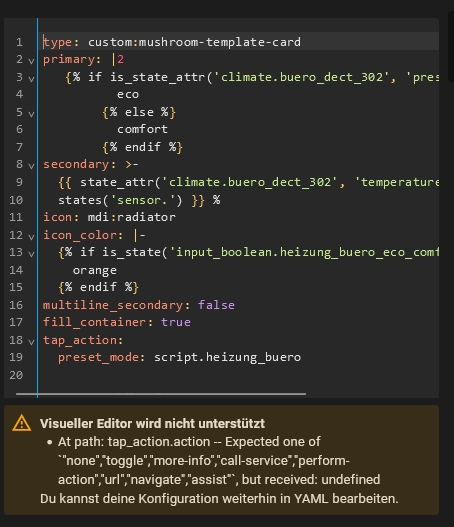Click the word orange on line 14
This screenshot has height=527, width=454.
(95, 270)
